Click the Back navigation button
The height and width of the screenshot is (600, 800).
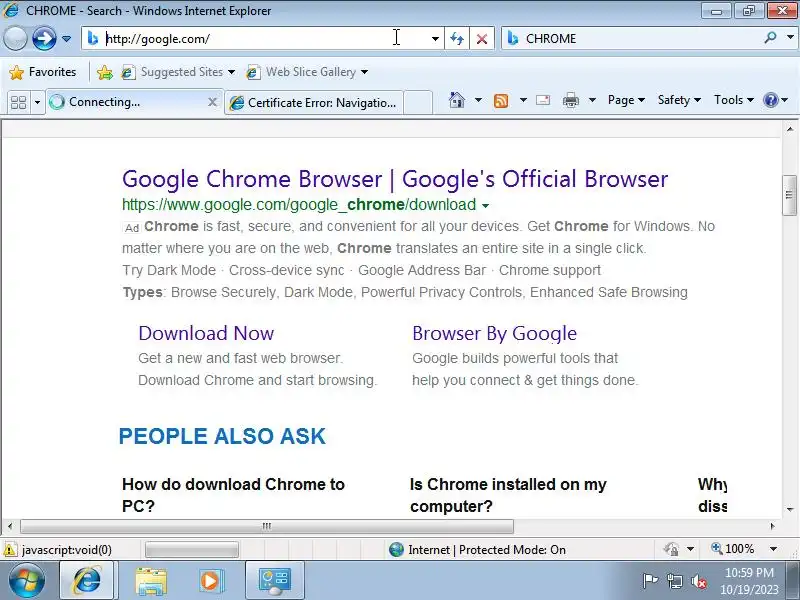point(15,38)
